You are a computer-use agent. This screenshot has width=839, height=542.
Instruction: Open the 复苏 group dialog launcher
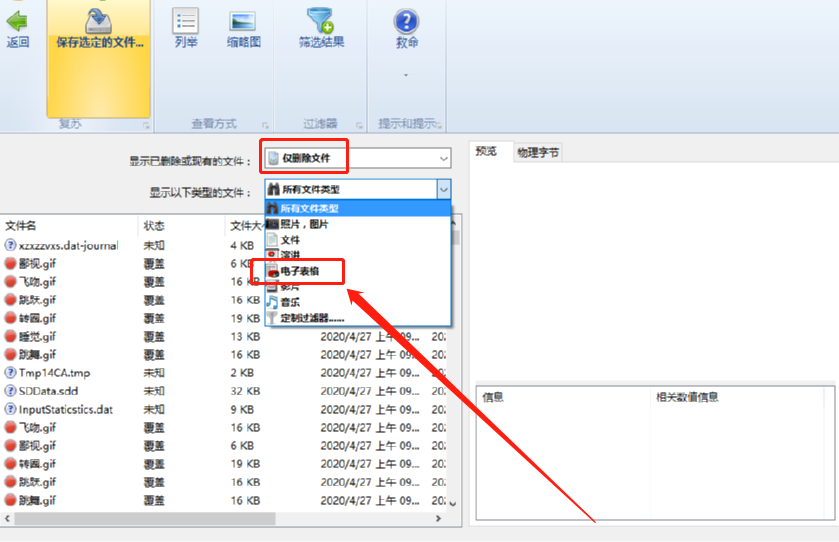(x=146, y=125)
